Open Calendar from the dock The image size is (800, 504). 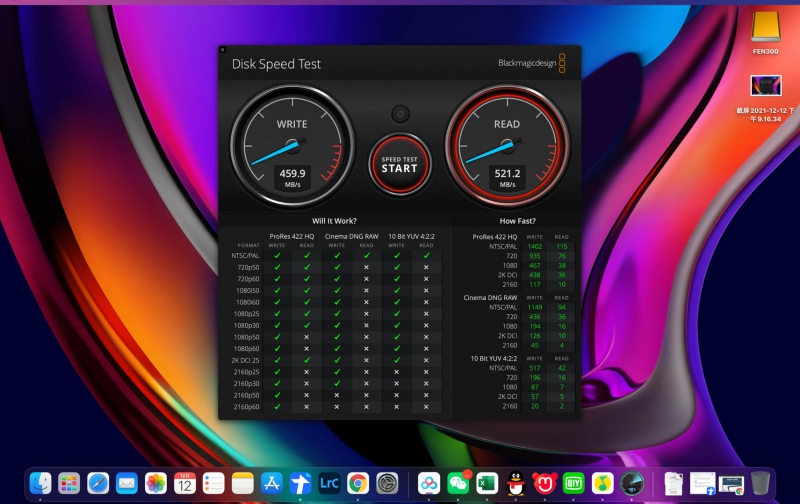185,483
